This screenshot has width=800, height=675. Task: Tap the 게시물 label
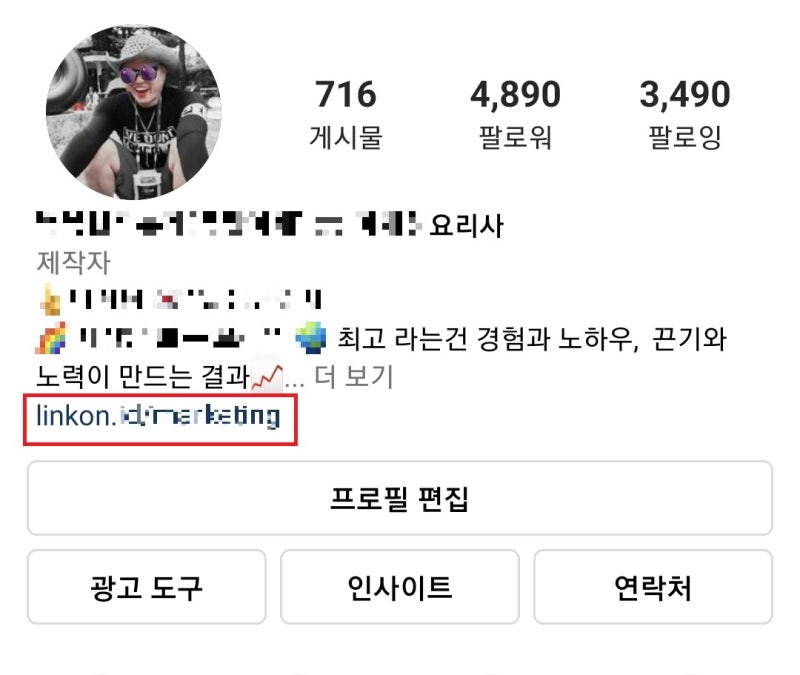(346, 137)
